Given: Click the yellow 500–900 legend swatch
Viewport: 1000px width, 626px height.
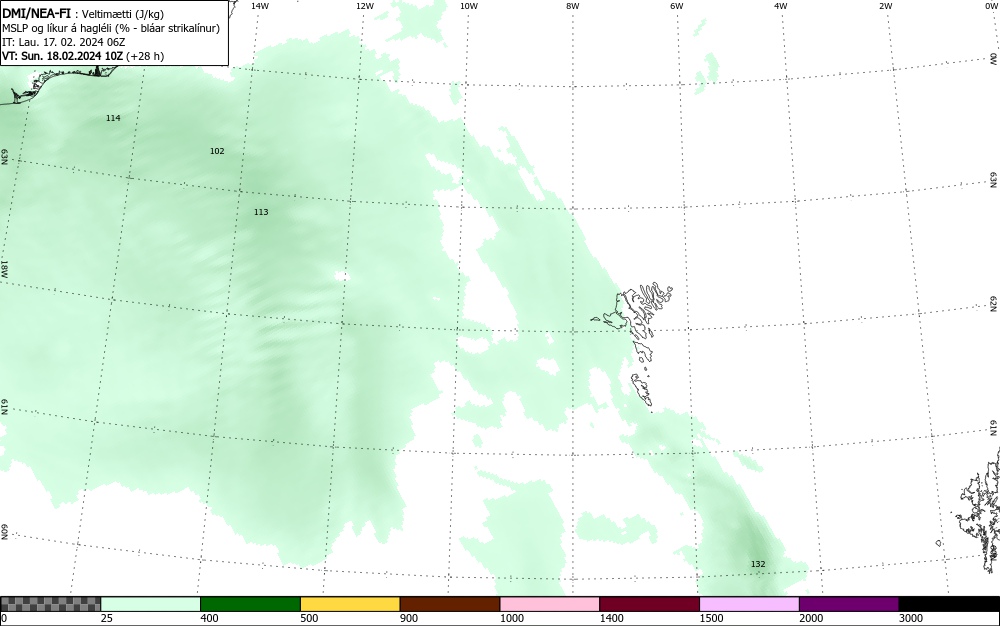Looking at the screenshot, I should (x=350, y=604).
